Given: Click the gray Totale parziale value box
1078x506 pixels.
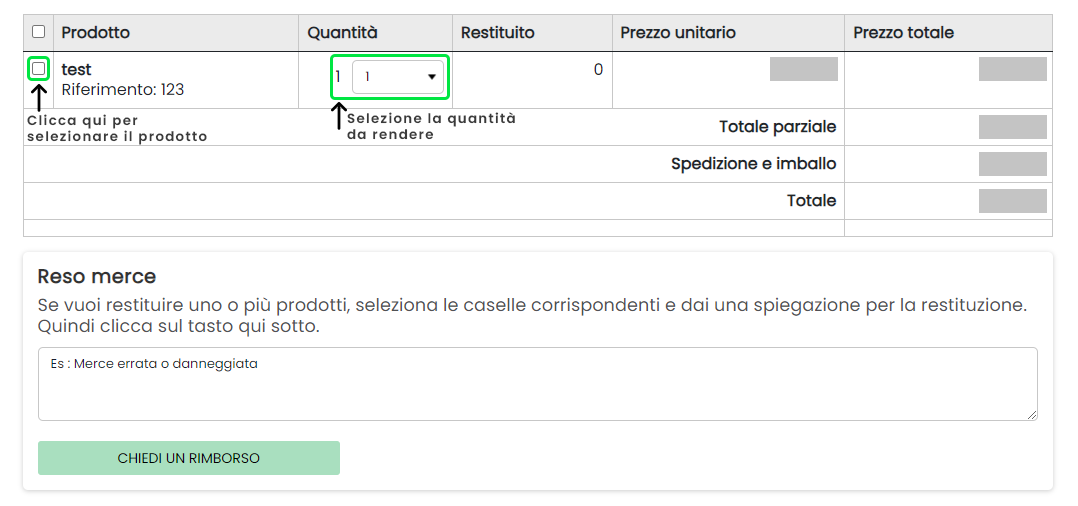Looking at the screenshot, I should coord(1012,127).
